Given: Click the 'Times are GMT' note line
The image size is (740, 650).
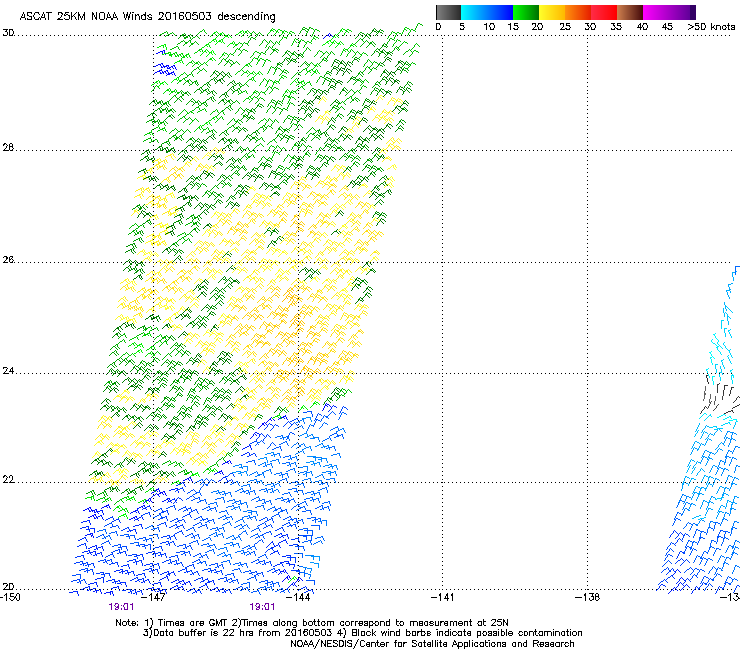Looking at the screenshot, I should [312, 623].
